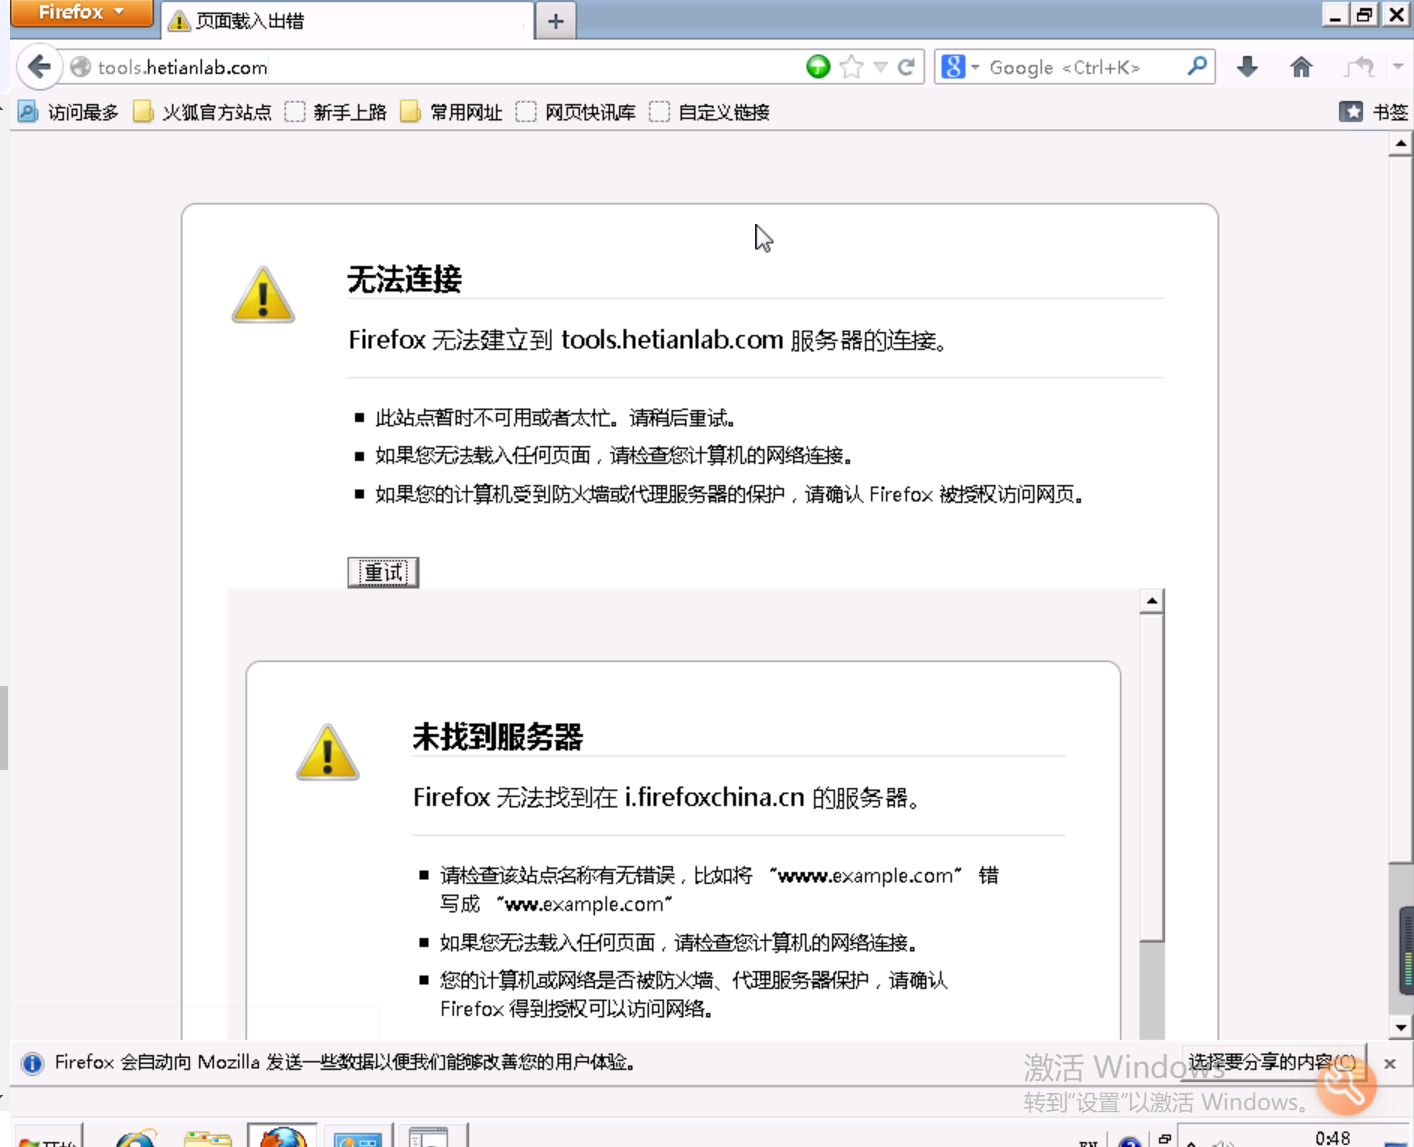
Task: Close the Firefox window
Action: click(x=1396, y=14)
